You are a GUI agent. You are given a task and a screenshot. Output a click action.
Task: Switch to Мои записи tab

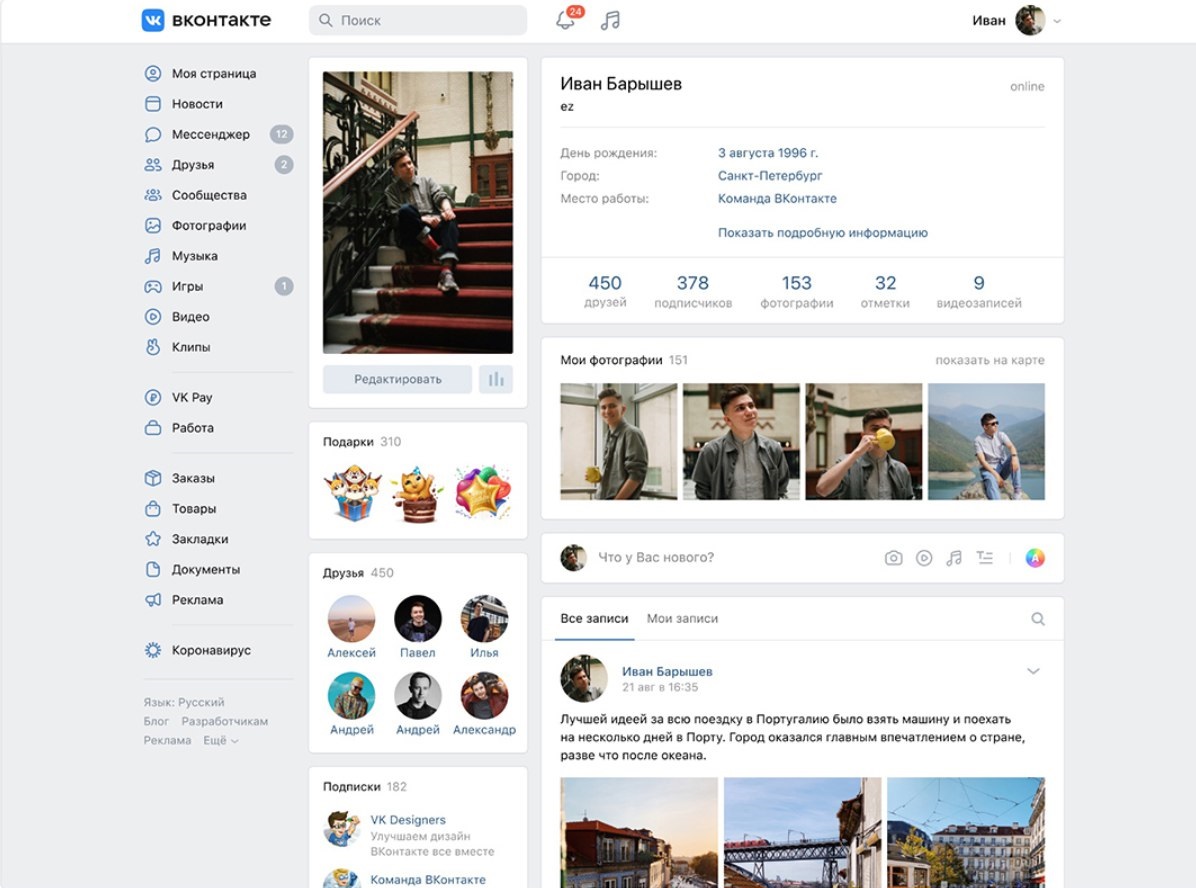point(682,619)
